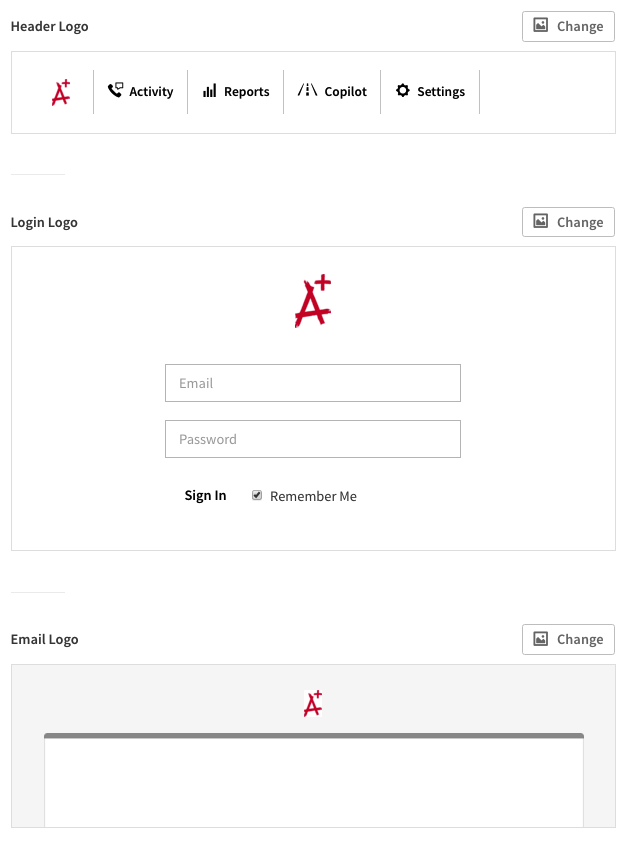Click the image icon inside Email Logo's Change button
This screenshot has width=622, height=841.
click(x=541, y=639)
